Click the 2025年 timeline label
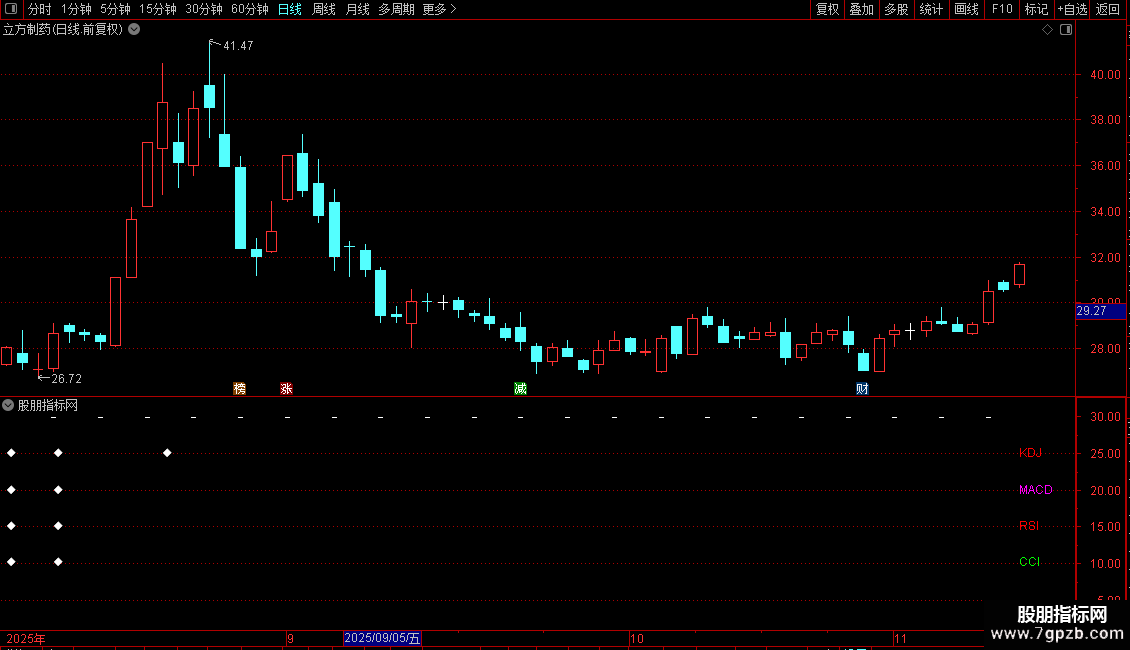The image size is (1130, 650). coord(26,638)
